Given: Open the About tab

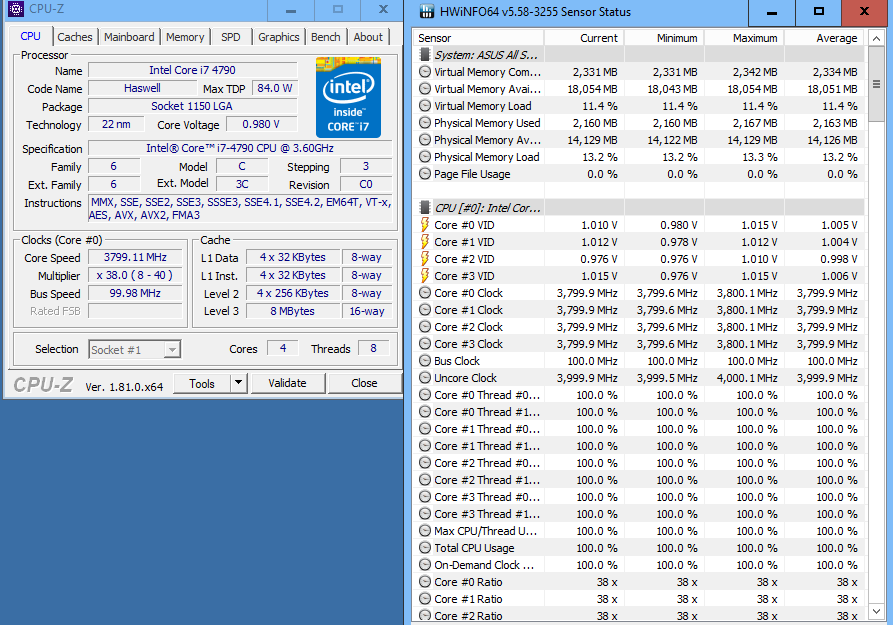Looking at the screenshot, I should tap(368, 37).
